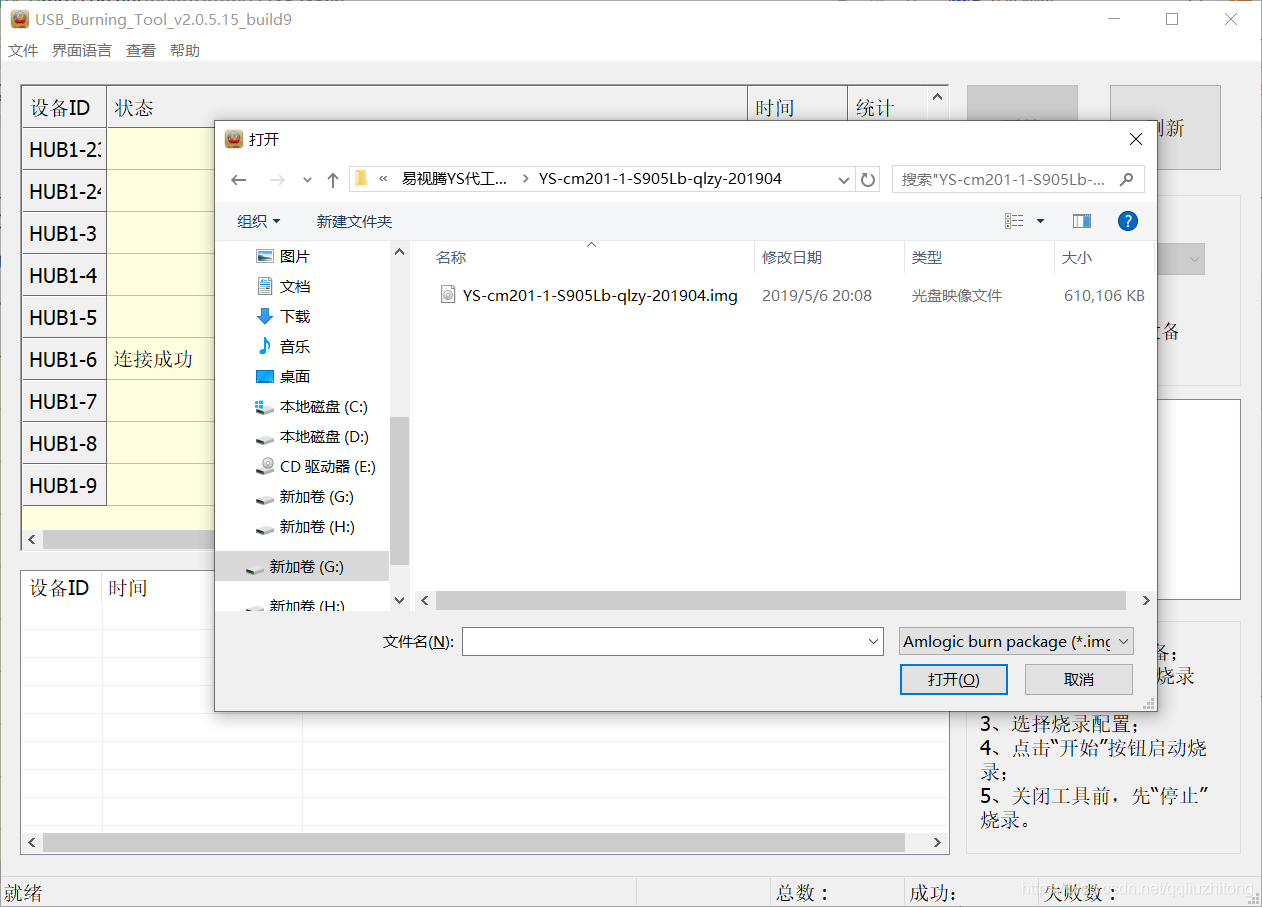Go to the 下载 Downloads folder
Image resolution: width=1262 pixels, height=907 pixels.
click(294, 317)
